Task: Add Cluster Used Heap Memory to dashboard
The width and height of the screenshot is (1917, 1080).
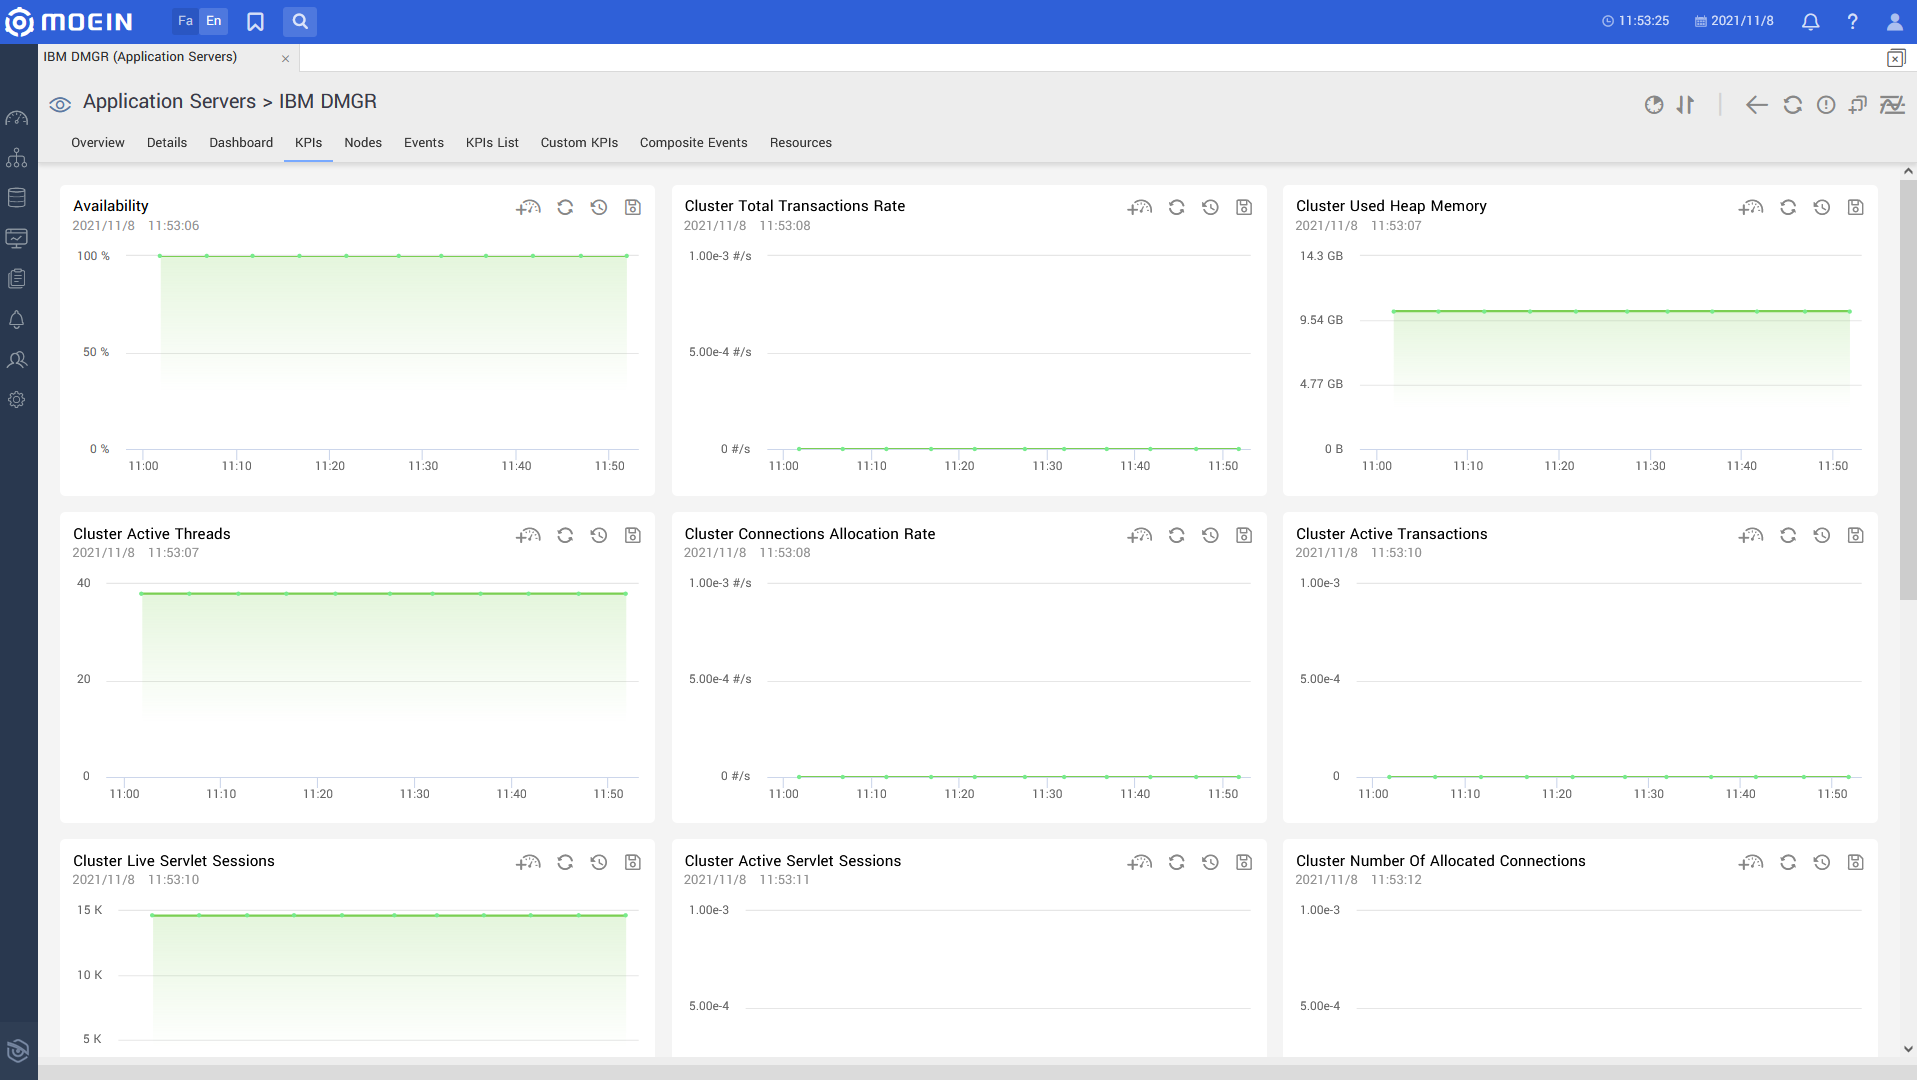Action: [1751, 208]
